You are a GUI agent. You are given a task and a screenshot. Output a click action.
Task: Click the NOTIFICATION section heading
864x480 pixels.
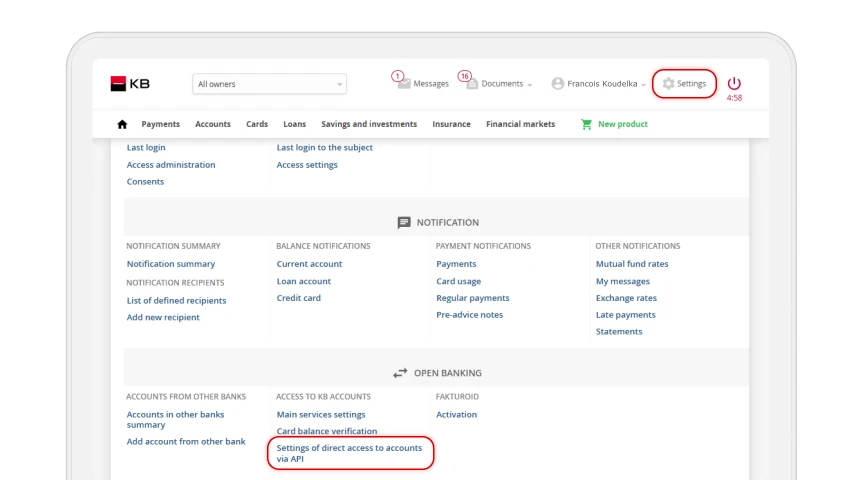(x=447, y=222)
